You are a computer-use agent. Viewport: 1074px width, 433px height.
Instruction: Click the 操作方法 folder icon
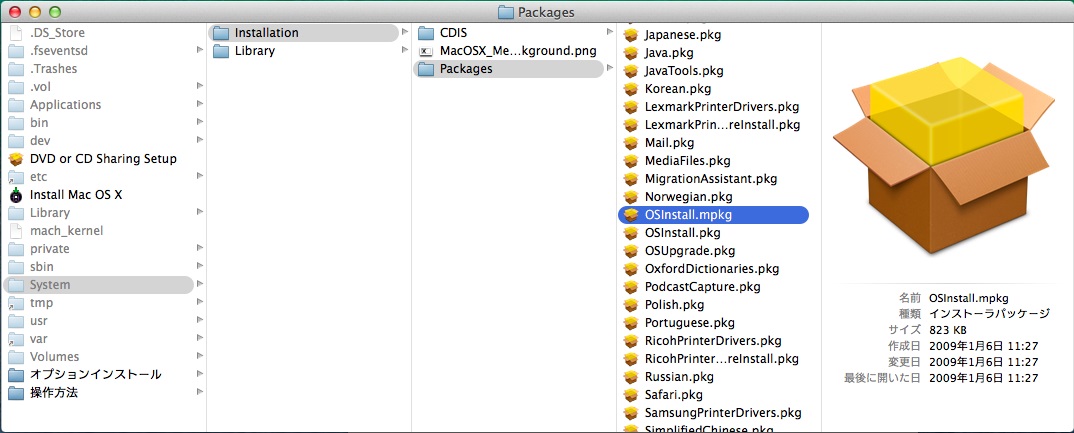click(16, 393)
